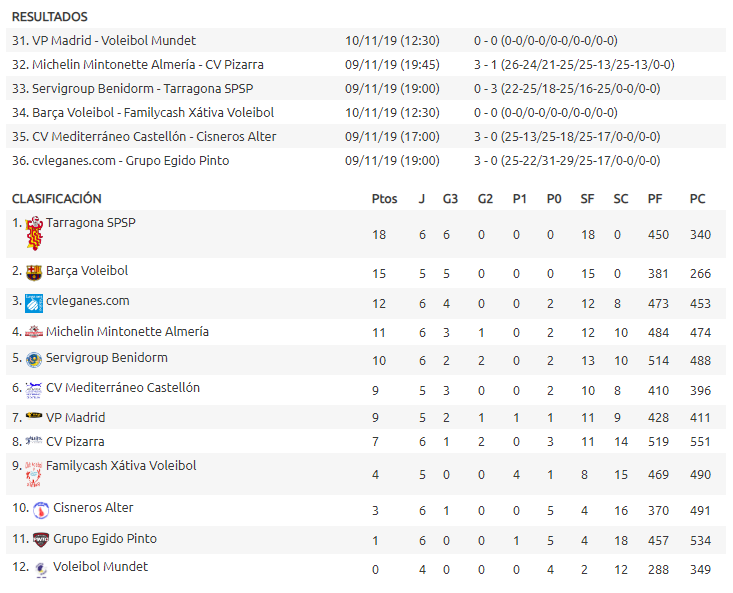Image resolution: width=733 pixels, height=593 pixels.
Task: Click the Familycash Xàtiva Voleibol crest
Action: point(34,473)
